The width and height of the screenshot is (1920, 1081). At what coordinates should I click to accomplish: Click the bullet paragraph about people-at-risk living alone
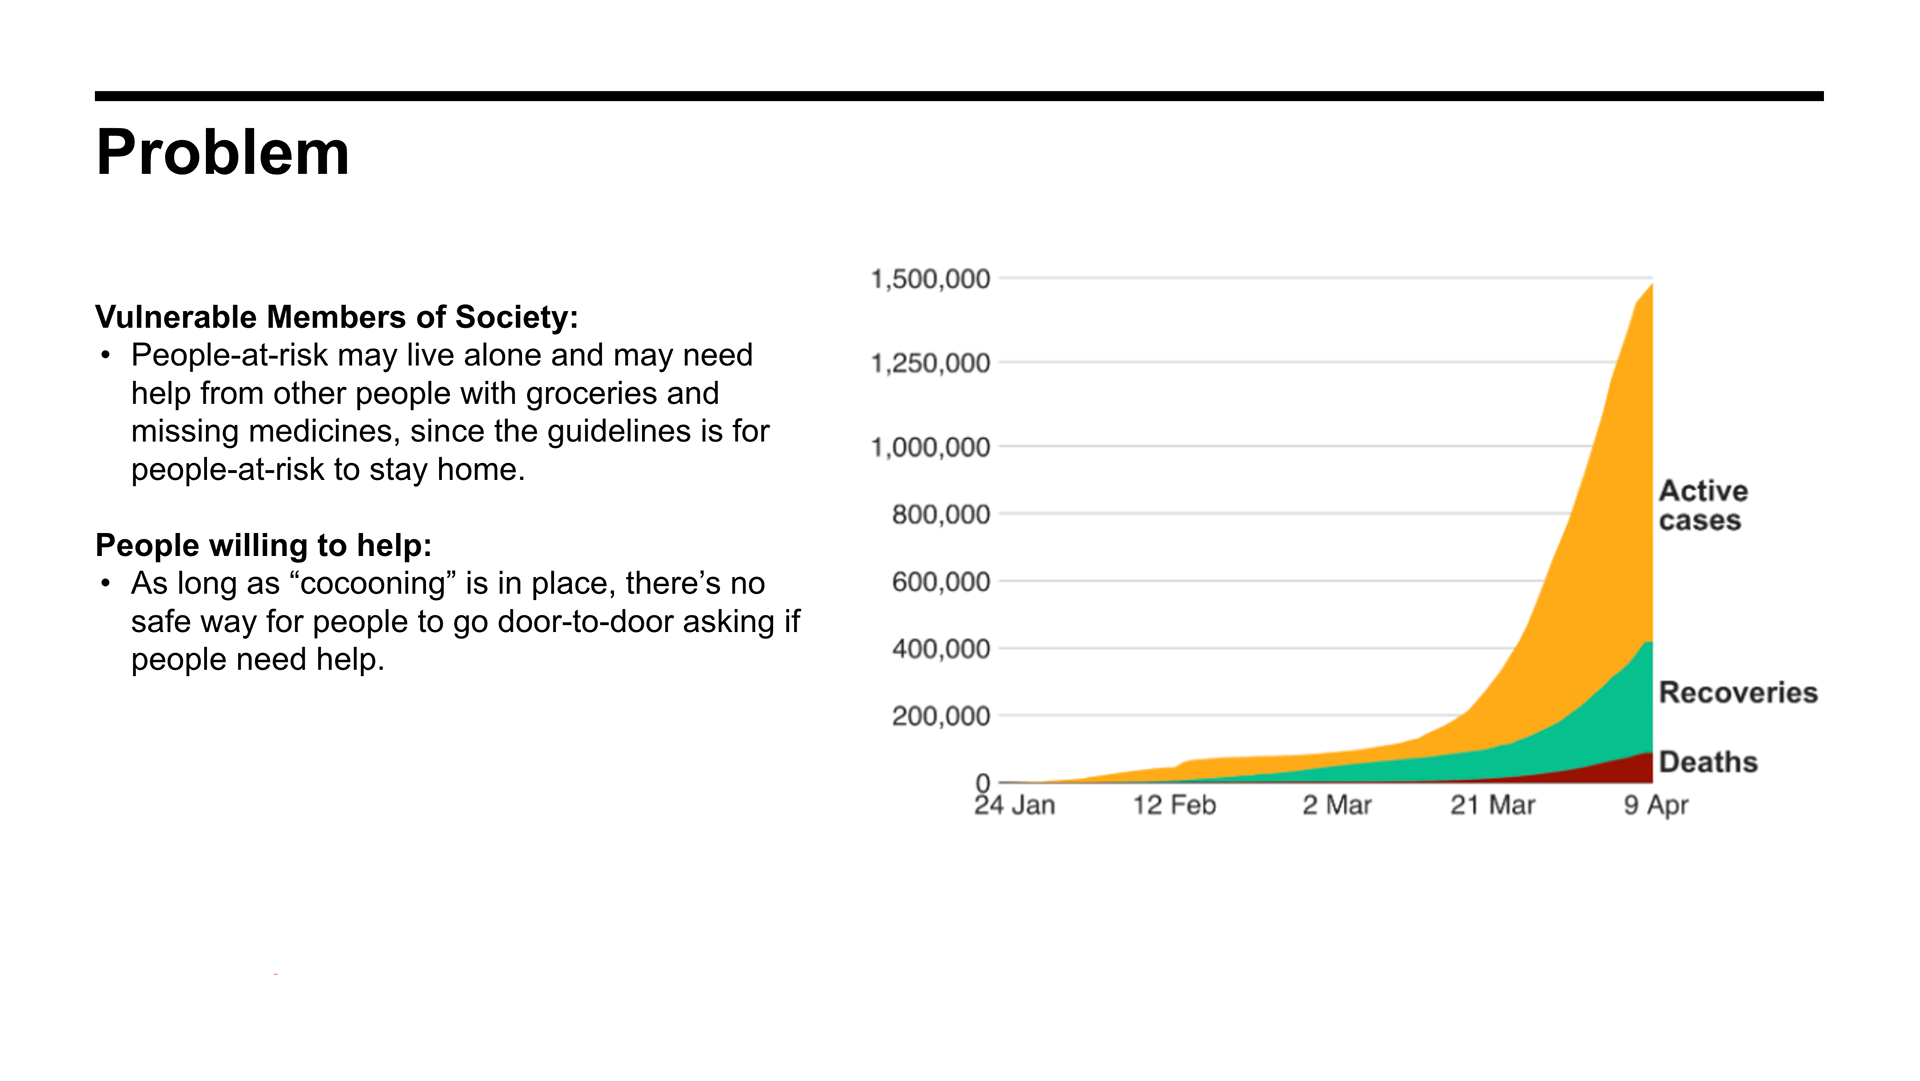[x=450, y=412]
